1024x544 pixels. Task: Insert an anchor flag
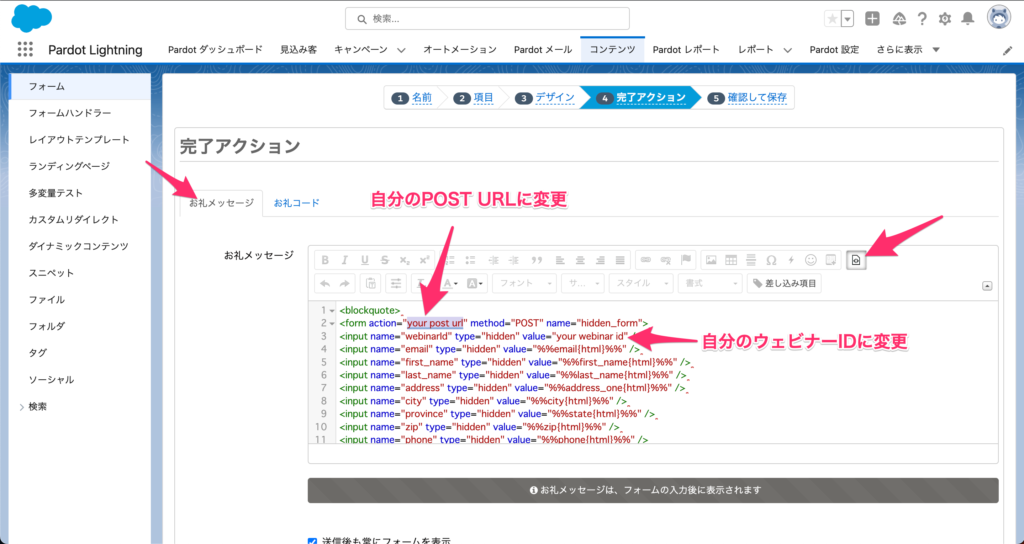[x=686, y=260]
